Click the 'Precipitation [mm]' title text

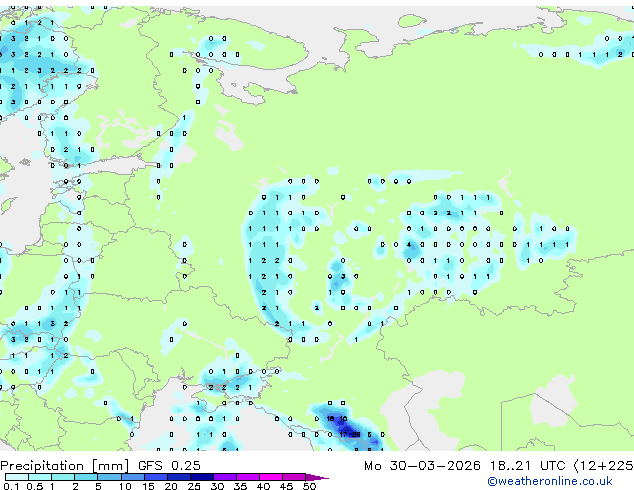coord(65,466)
